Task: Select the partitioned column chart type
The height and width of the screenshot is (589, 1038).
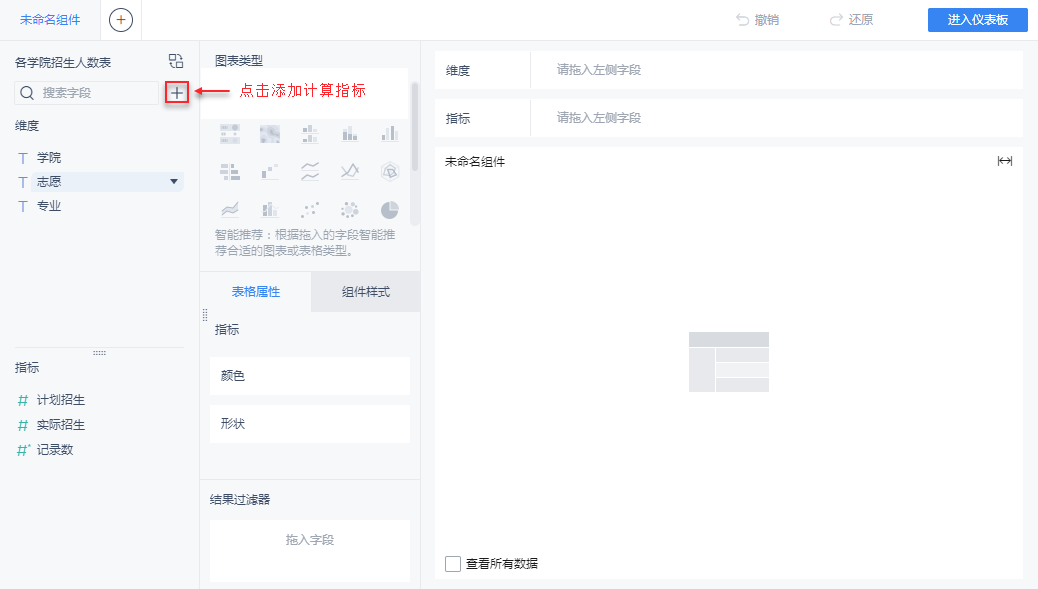Action: click(x=310, y=134)
